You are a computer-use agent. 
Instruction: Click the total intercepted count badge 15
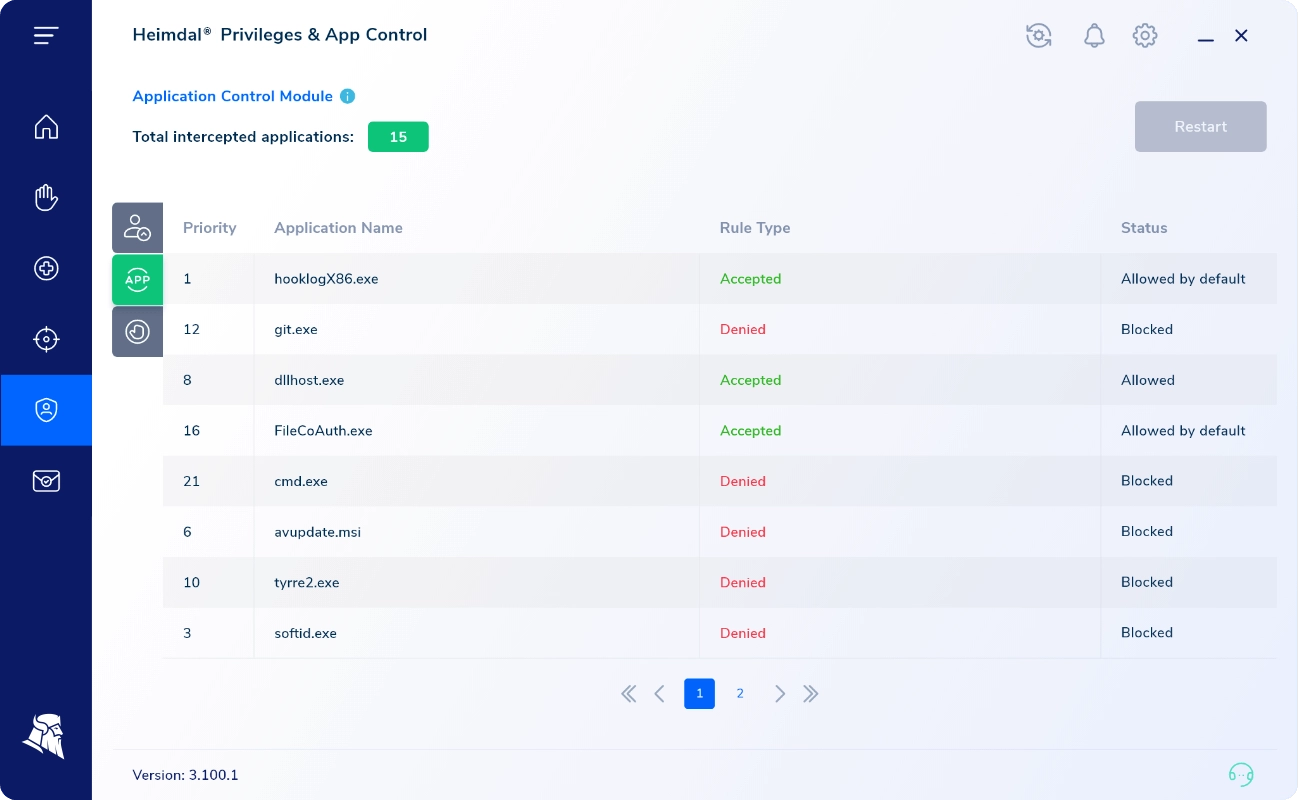click(x=398, y=137)
